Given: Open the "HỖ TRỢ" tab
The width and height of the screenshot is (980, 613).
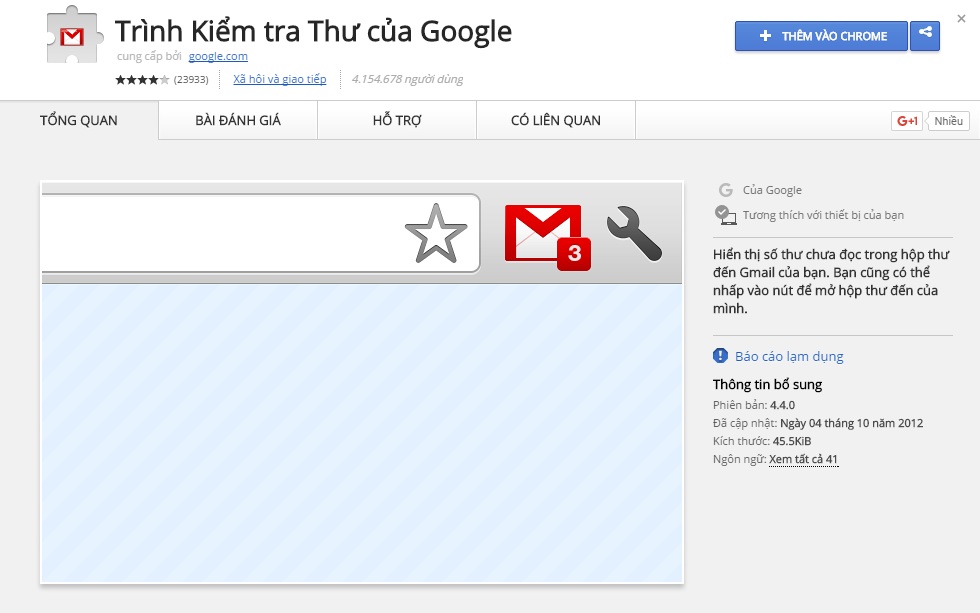Looking at the screenshot, I should point(398,121).
